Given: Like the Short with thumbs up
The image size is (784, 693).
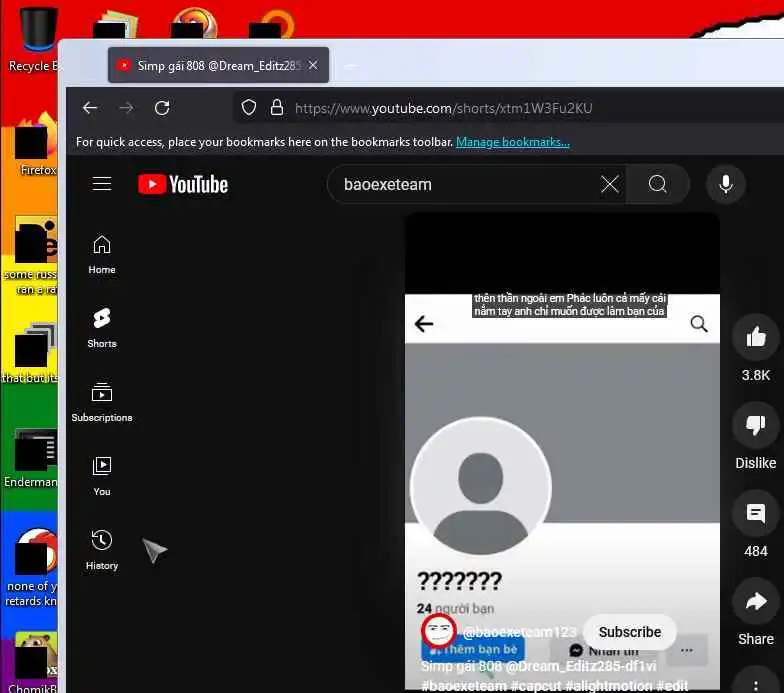Looking at the screenshot, I should 756,338.
